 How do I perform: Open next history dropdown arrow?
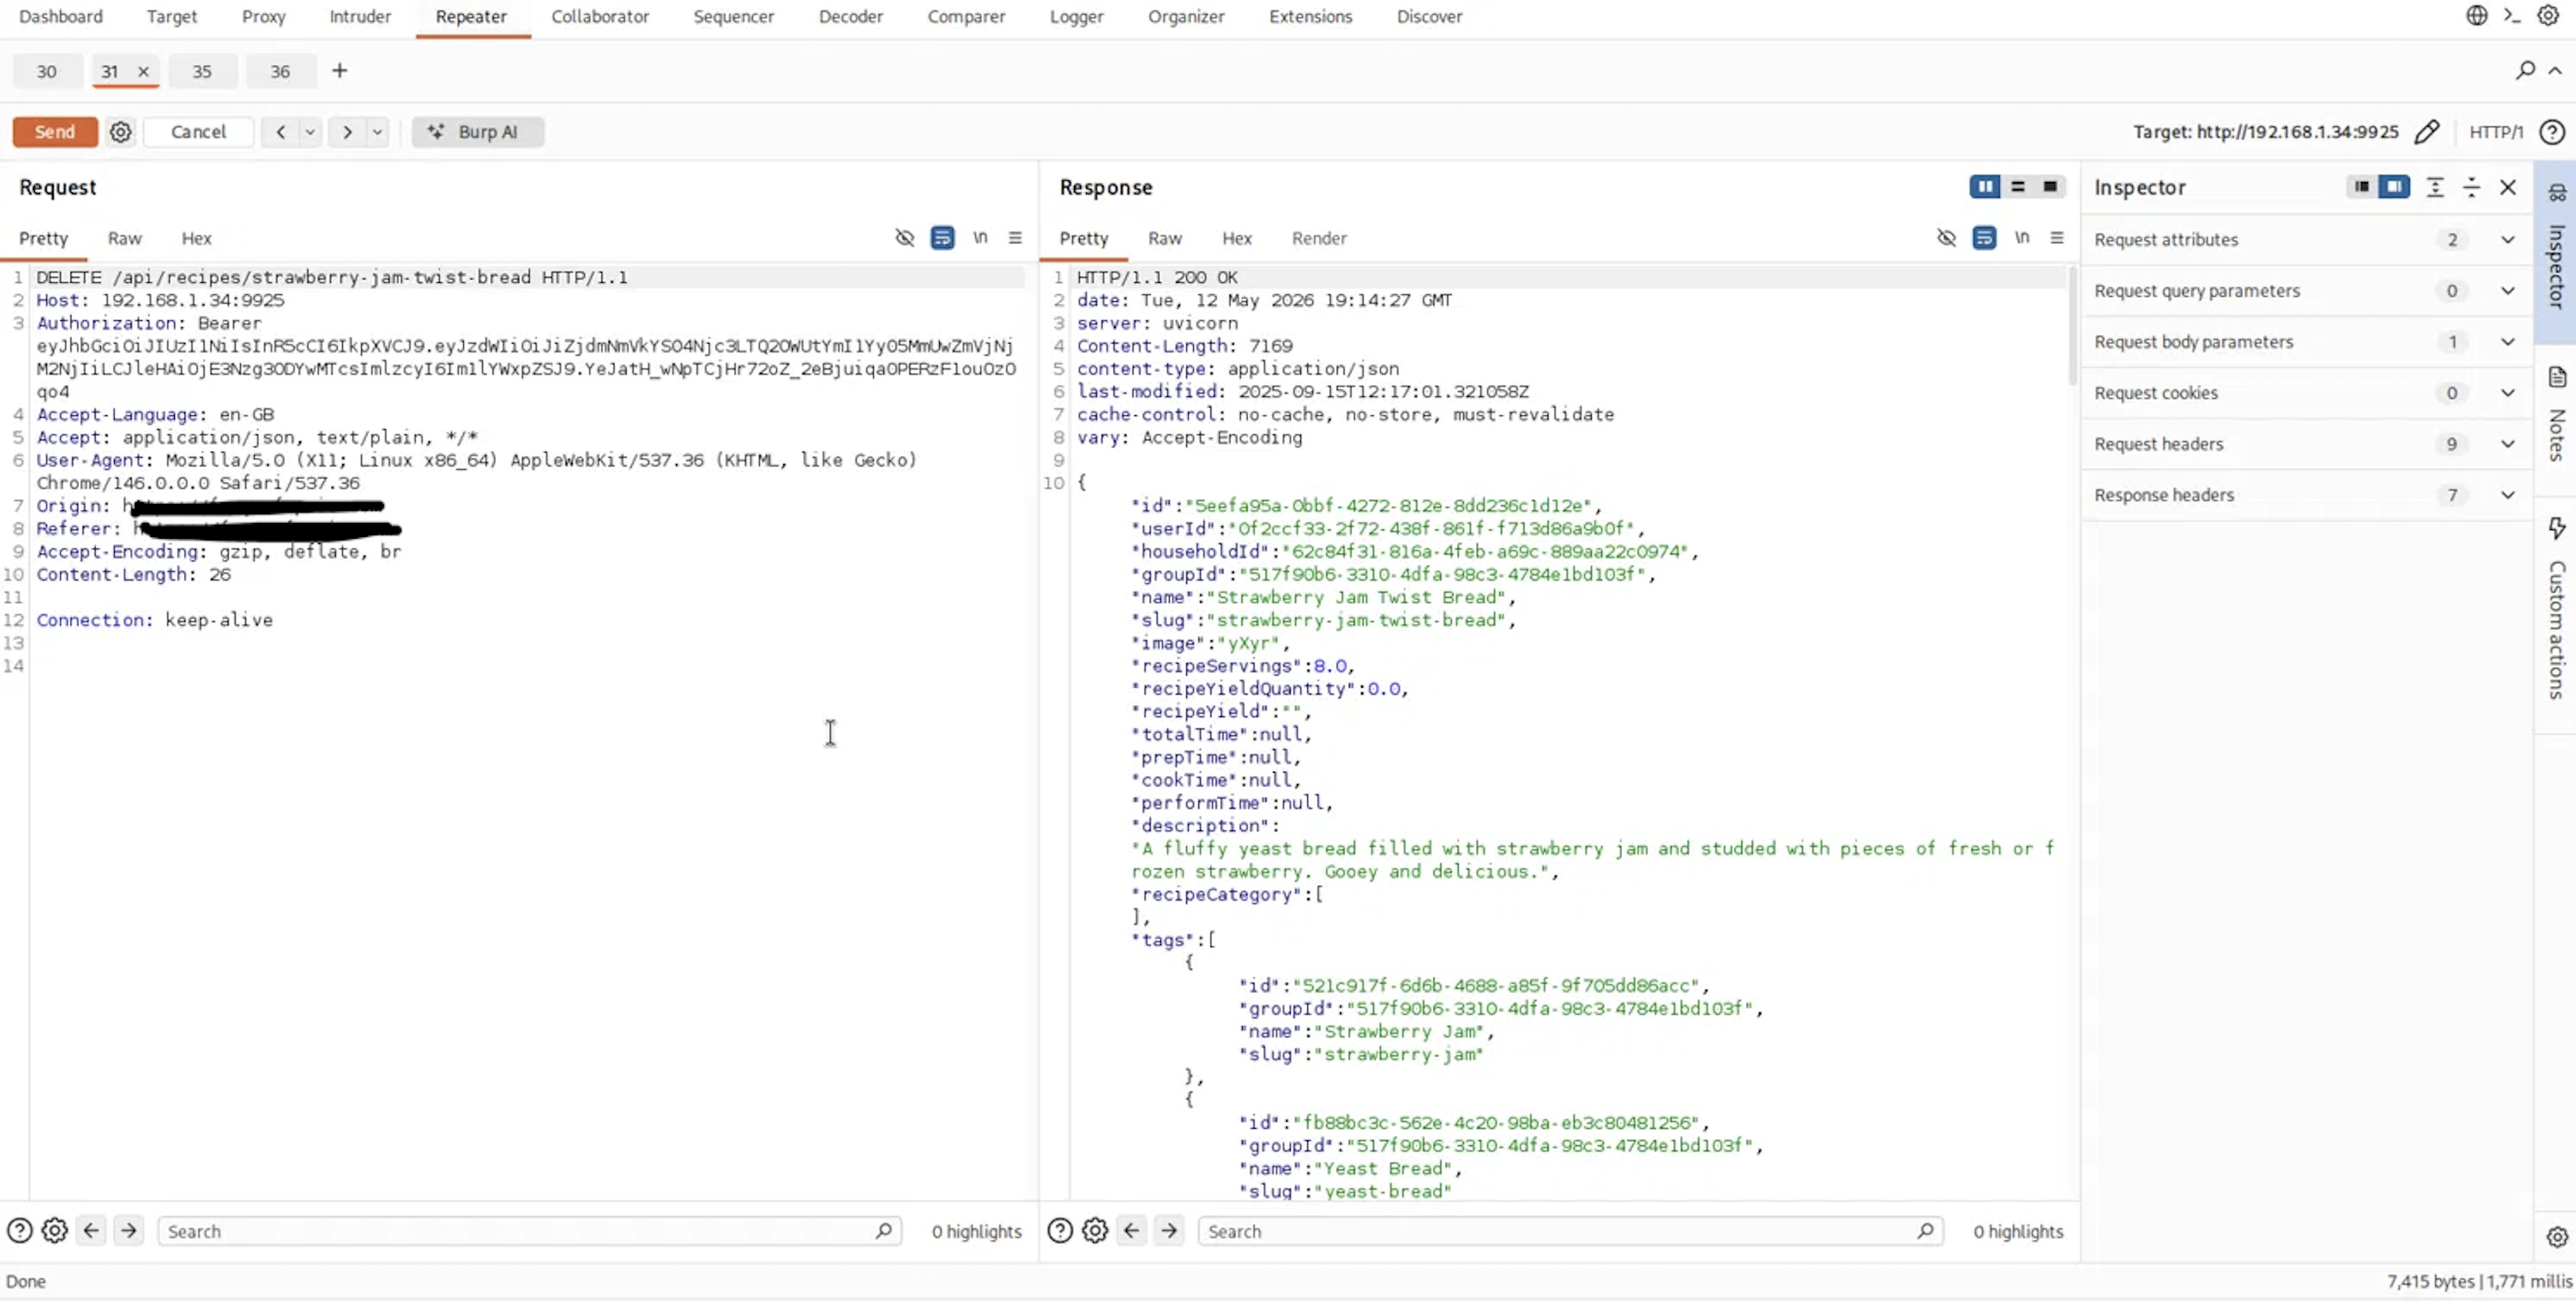coord(377,132)
